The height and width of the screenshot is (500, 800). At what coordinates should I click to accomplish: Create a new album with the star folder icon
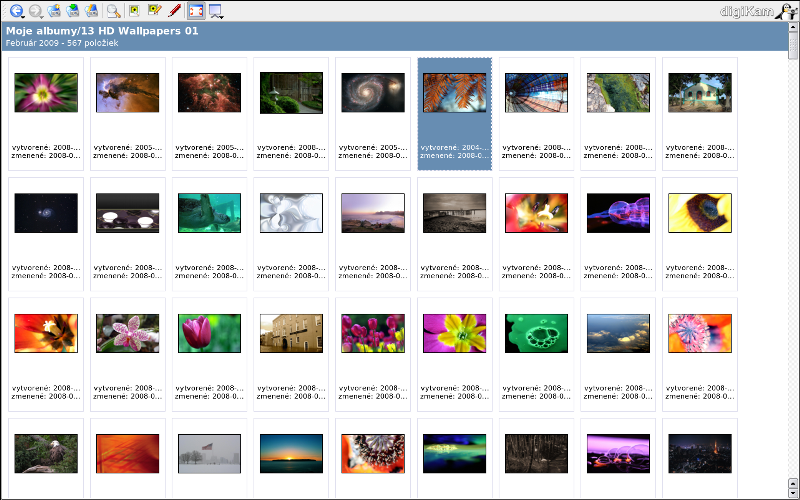(54, 11)
